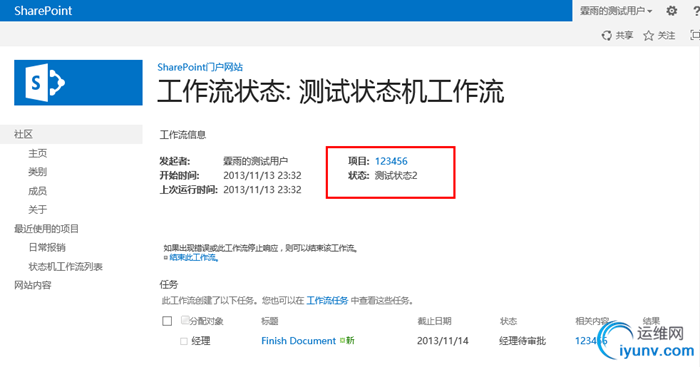The height and width of the screenshot is (367, 700).
Task: Open related content 123456 in task row
Action: click(591, 341)
